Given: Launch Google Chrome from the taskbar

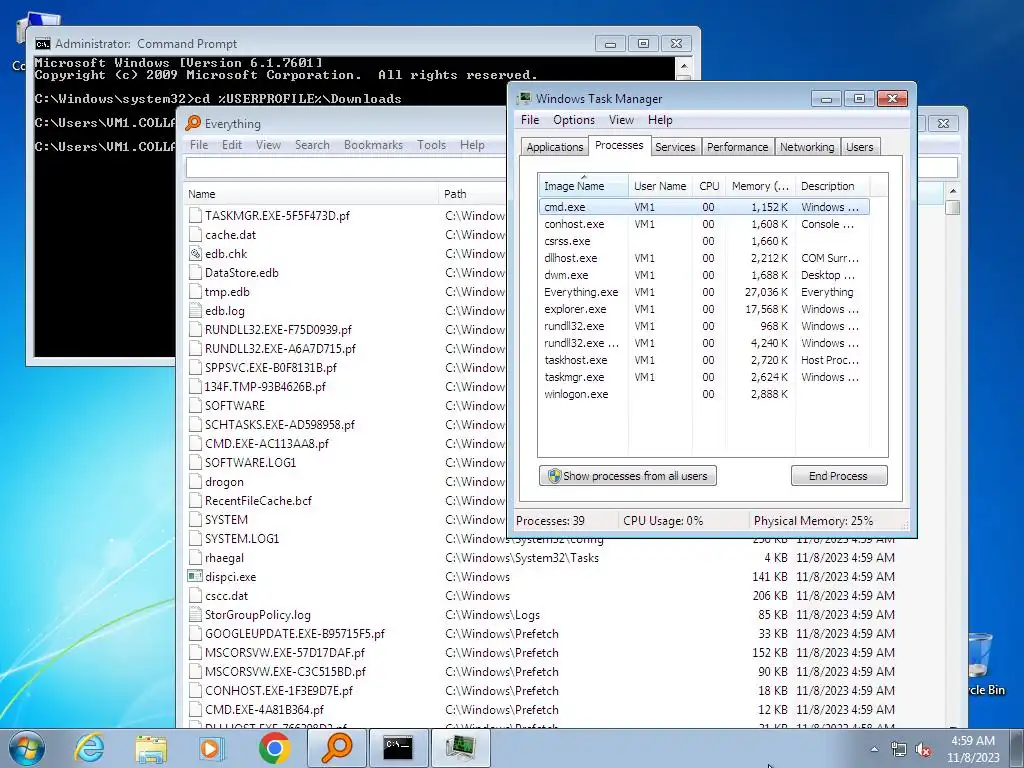Looking at the screenshot, I should [x=274, y=748].
